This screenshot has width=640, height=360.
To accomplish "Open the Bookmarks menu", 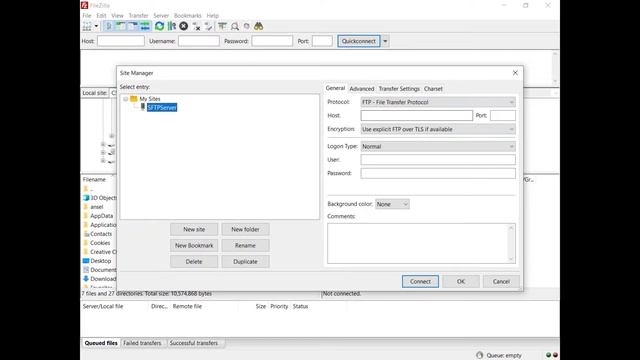I will 187,16.
